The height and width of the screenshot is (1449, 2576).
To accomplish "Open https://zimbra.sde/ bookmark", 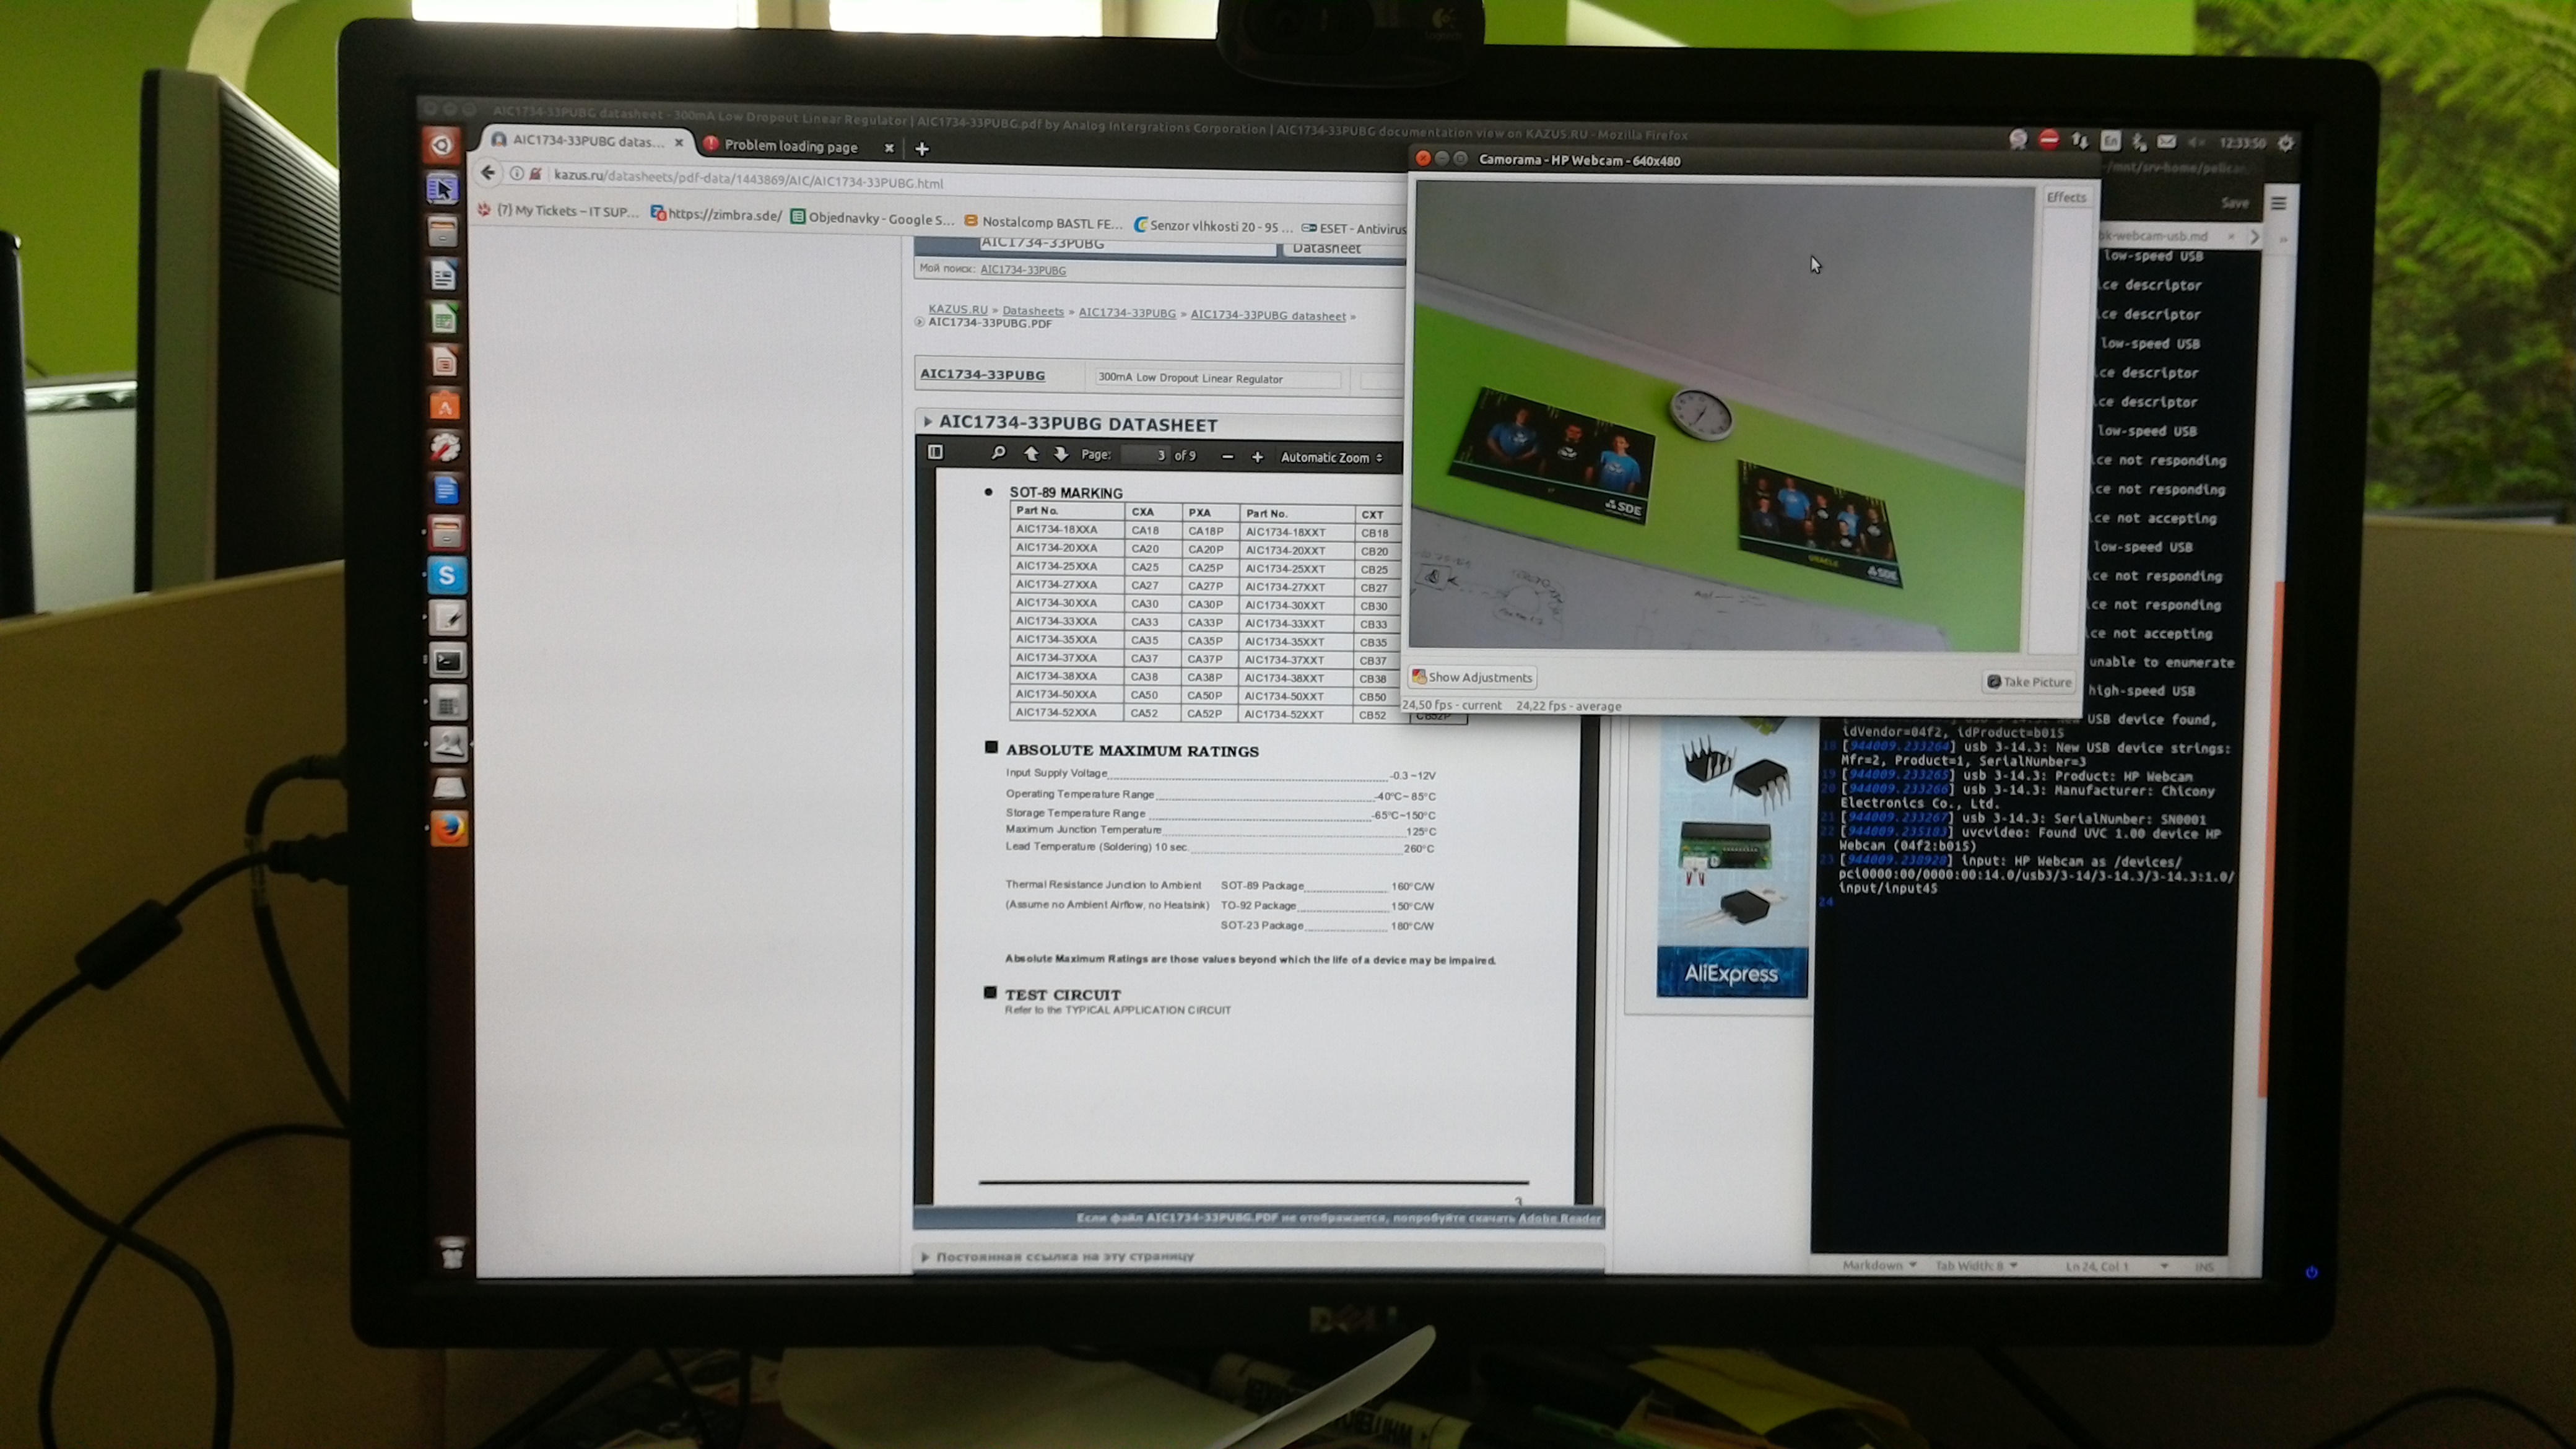I will click(x=716, y=214).
